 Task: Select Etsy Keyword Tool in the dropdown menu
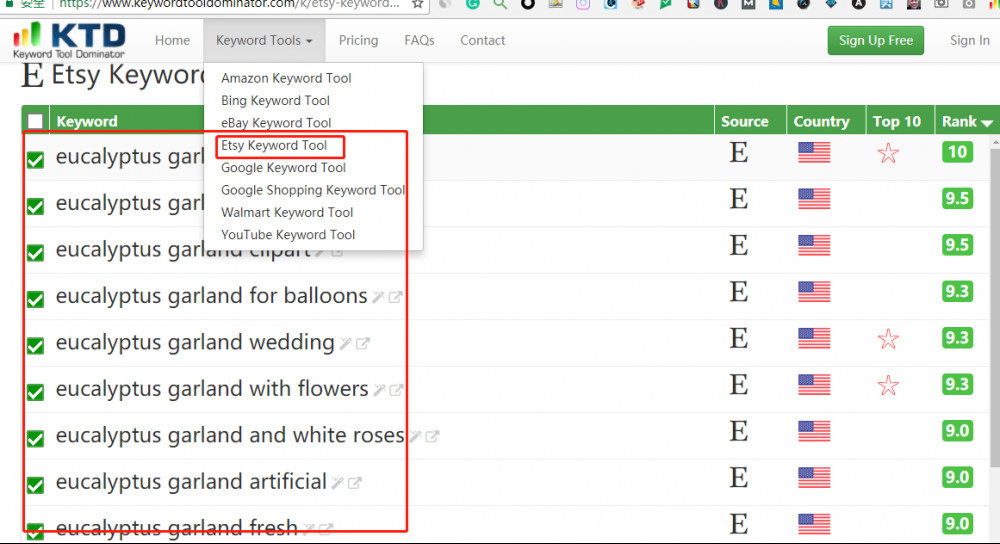274,145
